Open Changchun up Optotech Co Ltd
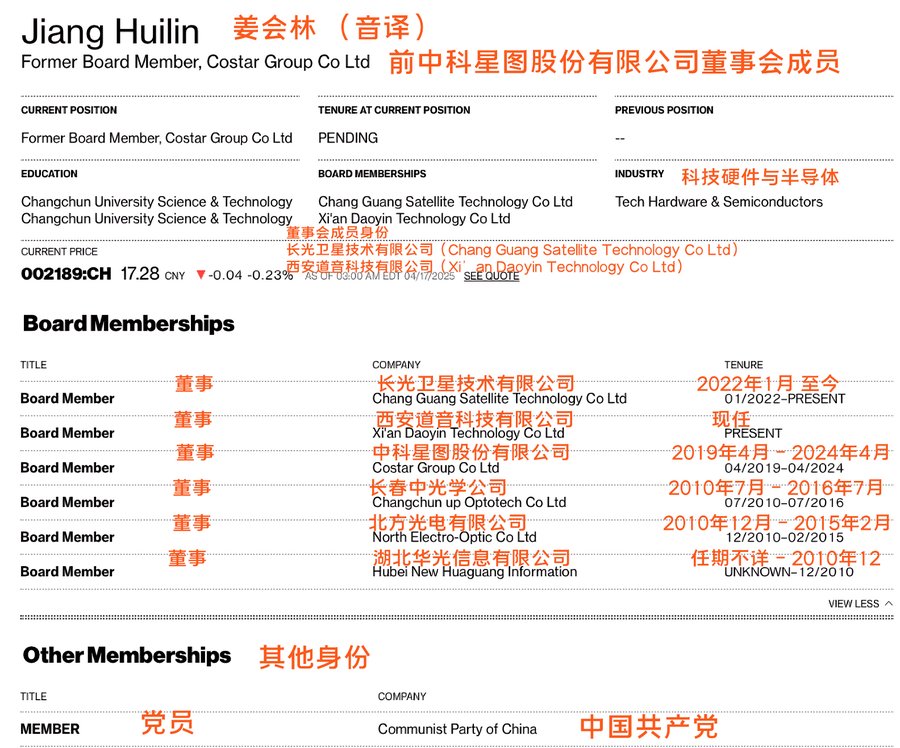The height and width of the screenshot is (748, 900). point(469,502)
